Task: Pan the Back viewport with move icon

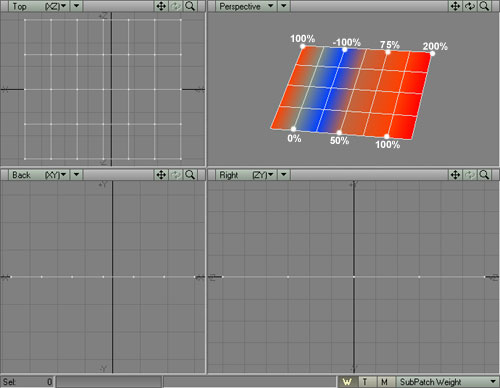Action: pos(161,175)
